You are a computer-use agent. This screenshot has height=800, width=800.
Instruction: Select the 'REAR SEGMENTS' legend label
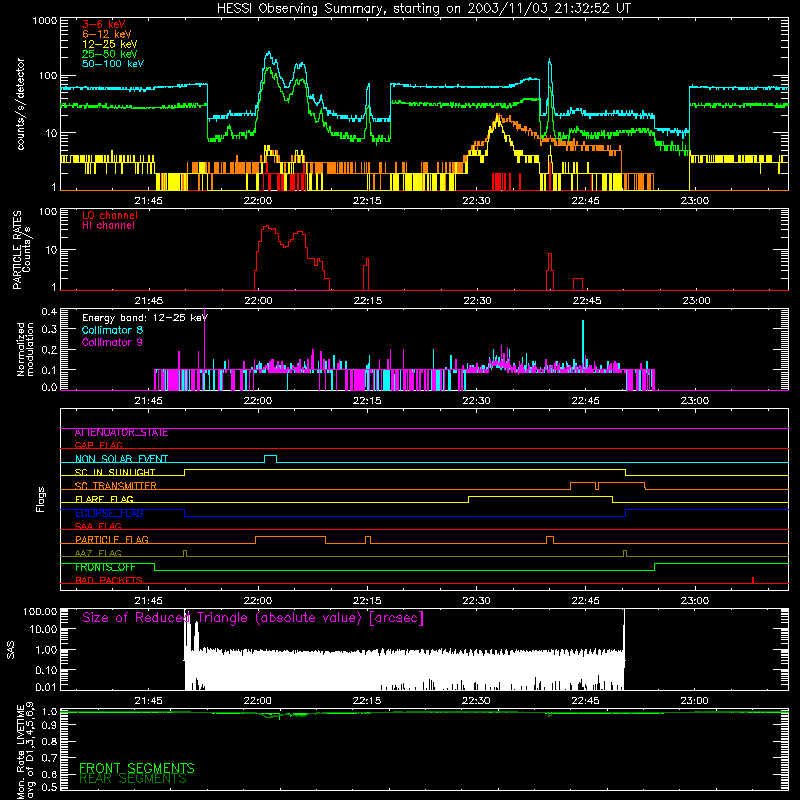coord(133,779)
